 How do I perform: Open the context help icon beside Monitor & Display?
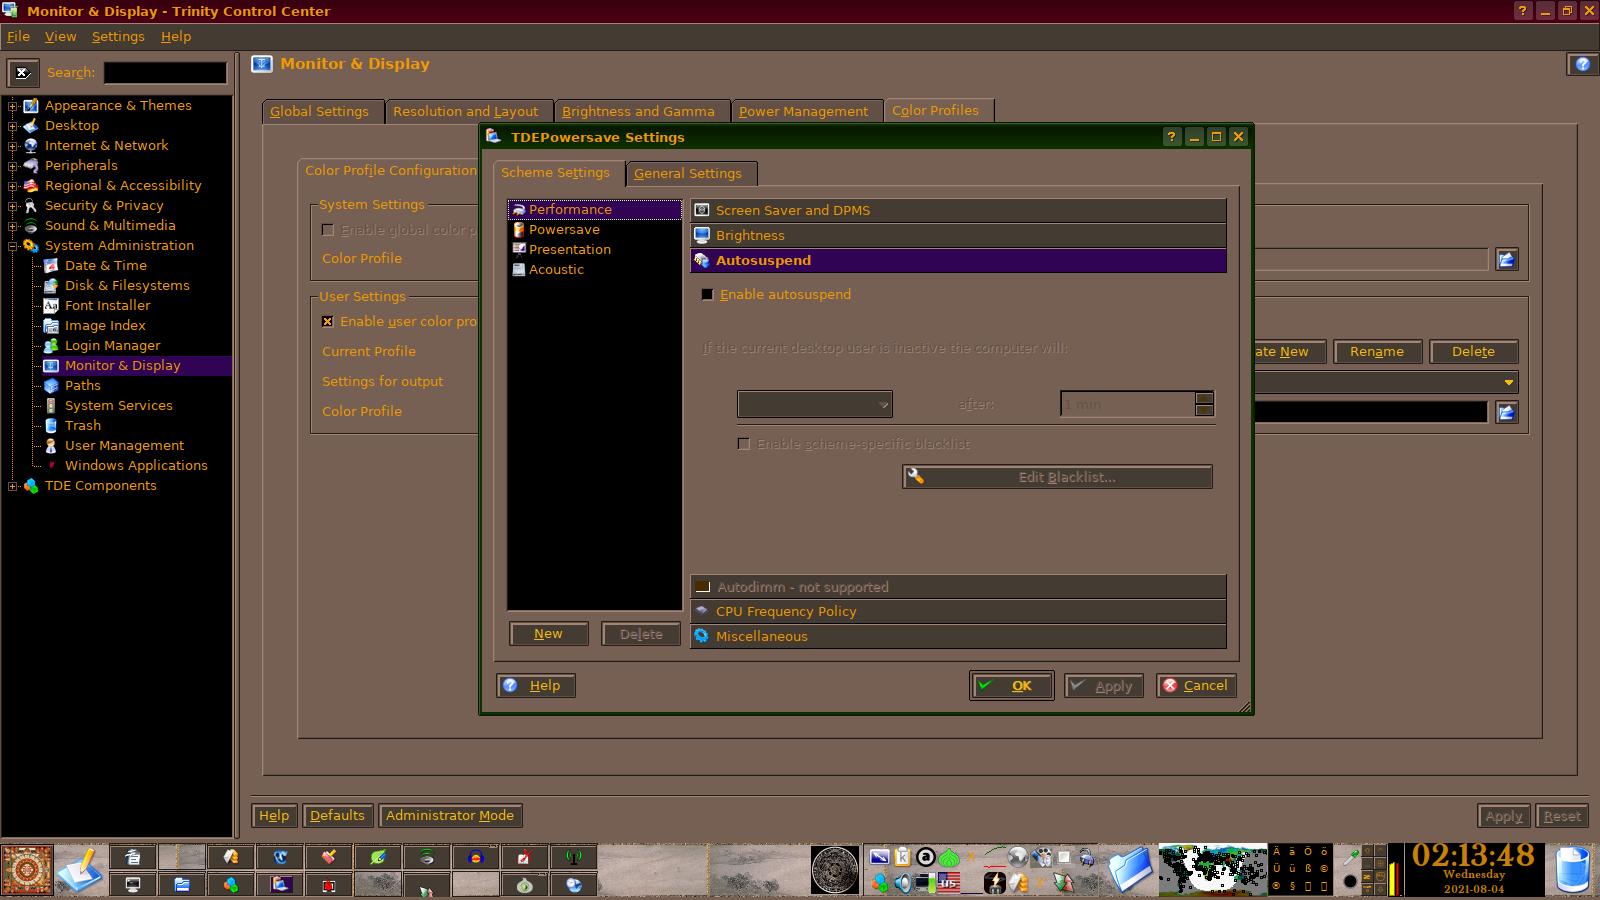[x=1582, y=64]
